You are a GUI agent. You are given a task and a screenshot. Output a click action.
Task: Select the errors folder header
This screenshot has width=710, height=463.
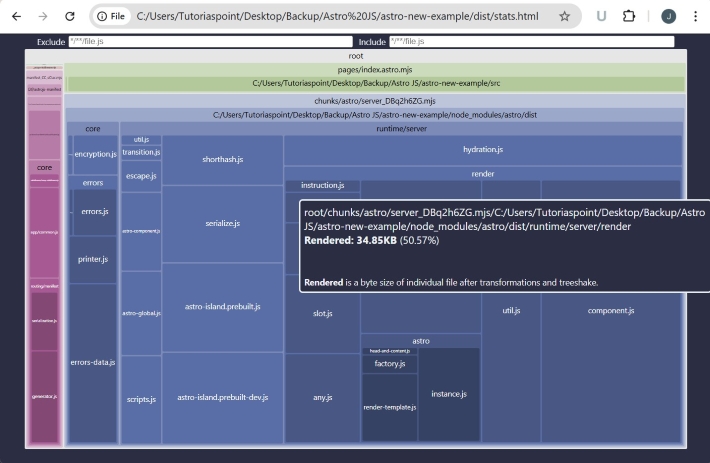93,183
